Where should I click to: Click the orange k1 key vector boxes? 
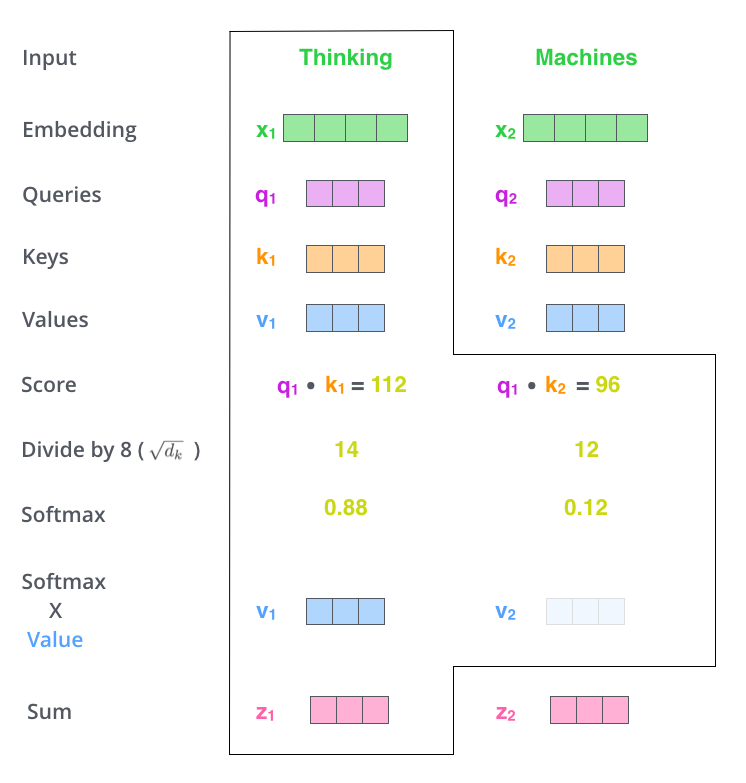pos(345,258)
